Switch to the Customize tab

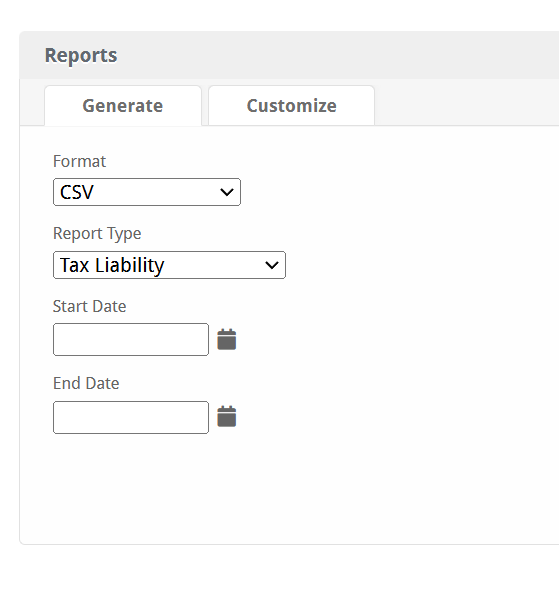(x=292, y=106)
